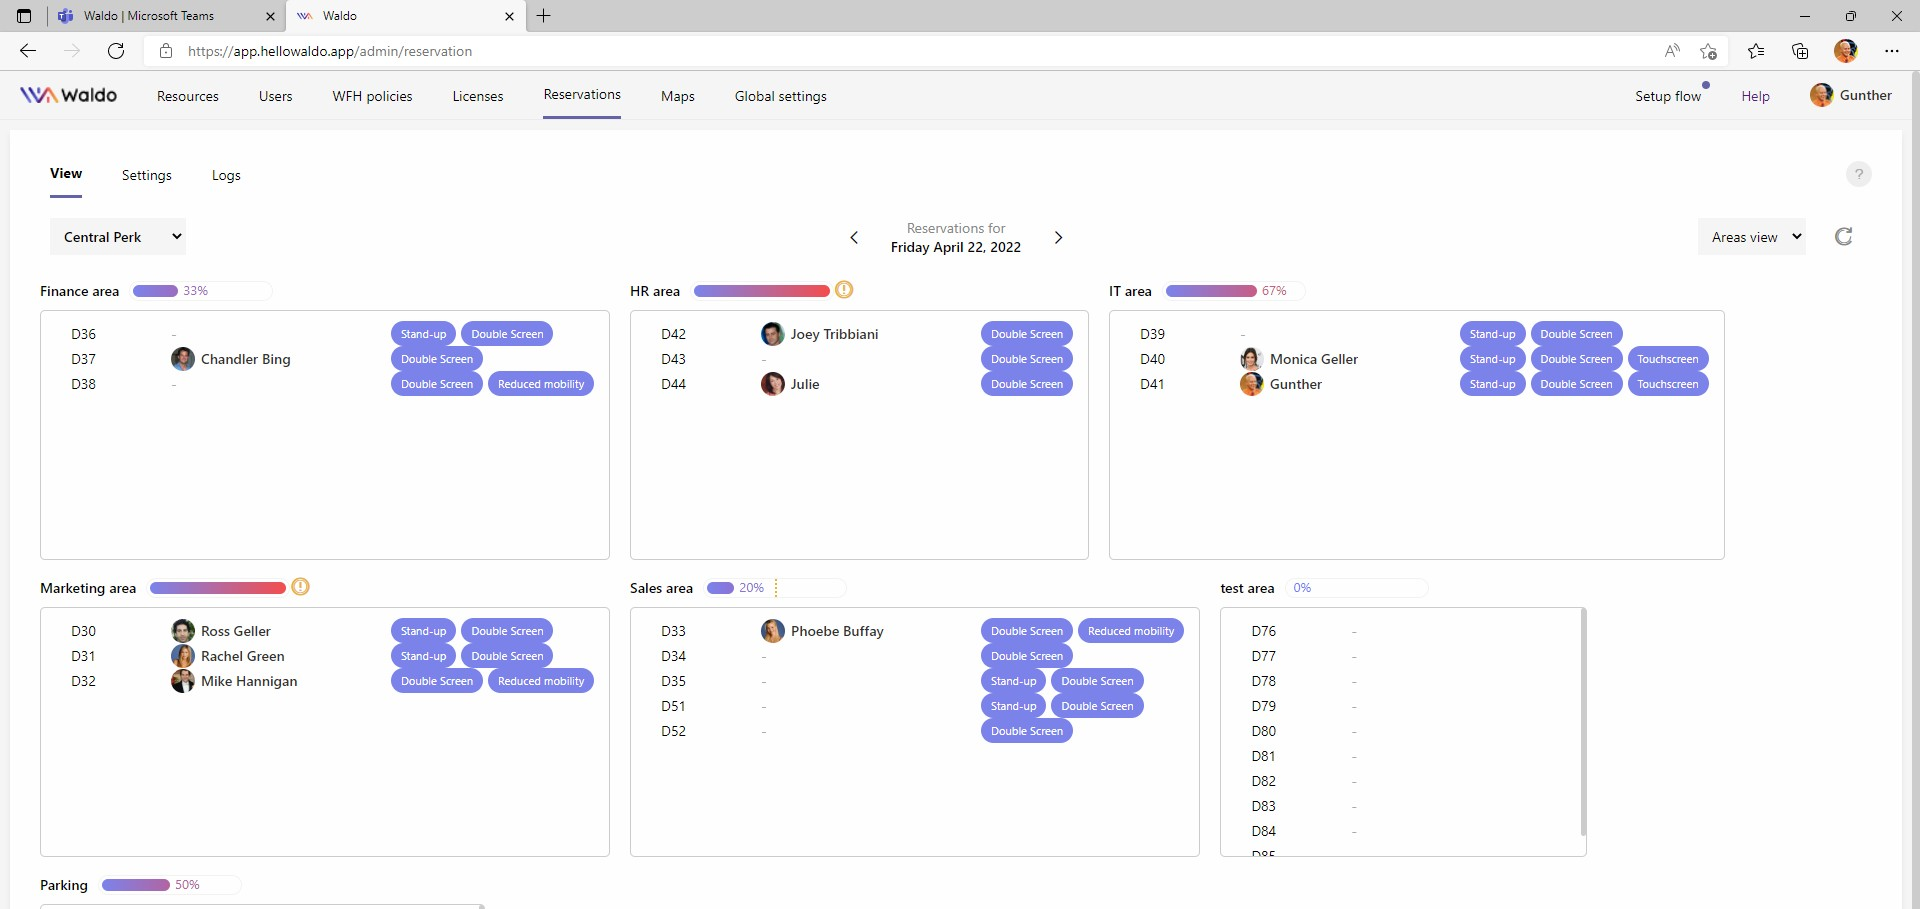Click Parking 50% occupancy bar
This screenshot has height=909, width=1920.
(x=171, y=885)
